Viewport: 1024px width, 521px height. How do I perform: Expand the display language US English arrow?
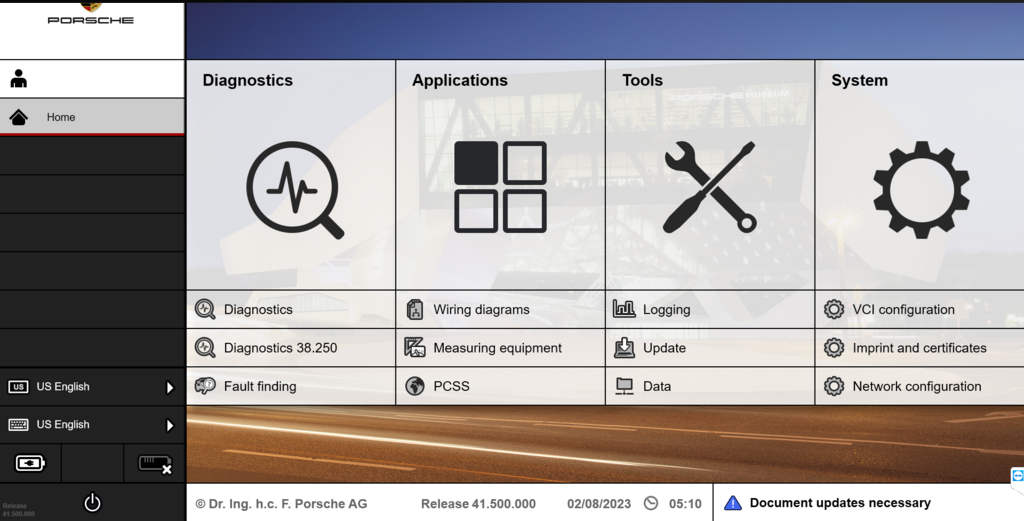pos(170,387)
